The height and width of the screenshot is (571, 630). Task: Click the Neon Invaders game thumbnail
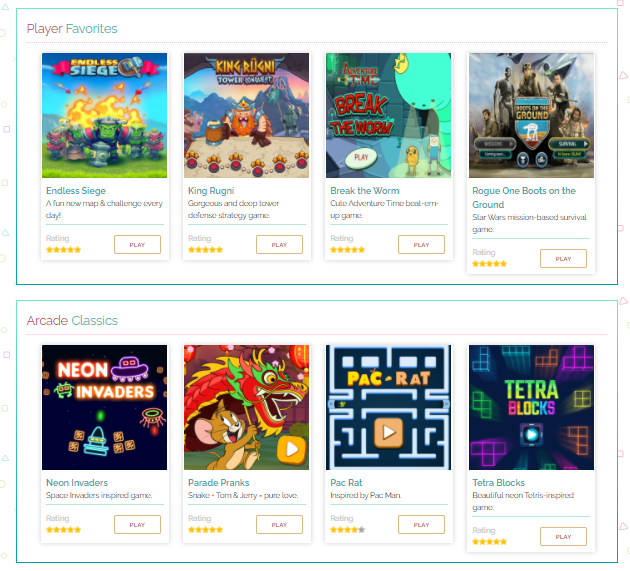[104, 407]
